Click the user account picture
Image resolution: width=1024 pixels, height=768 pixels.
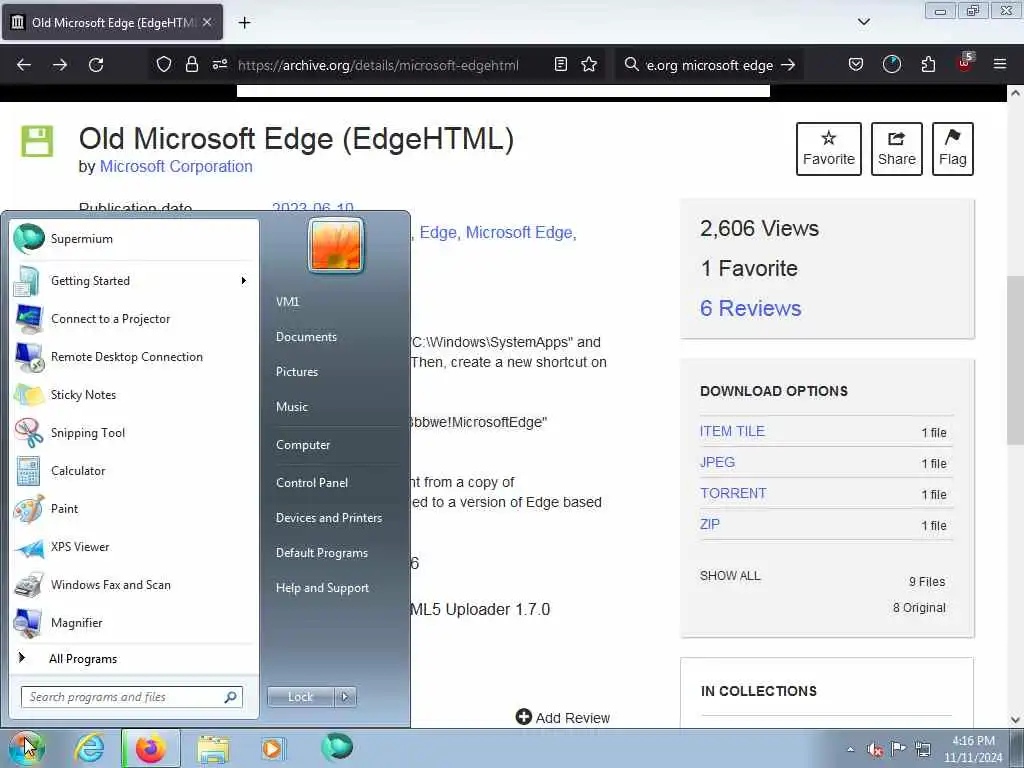336,246
